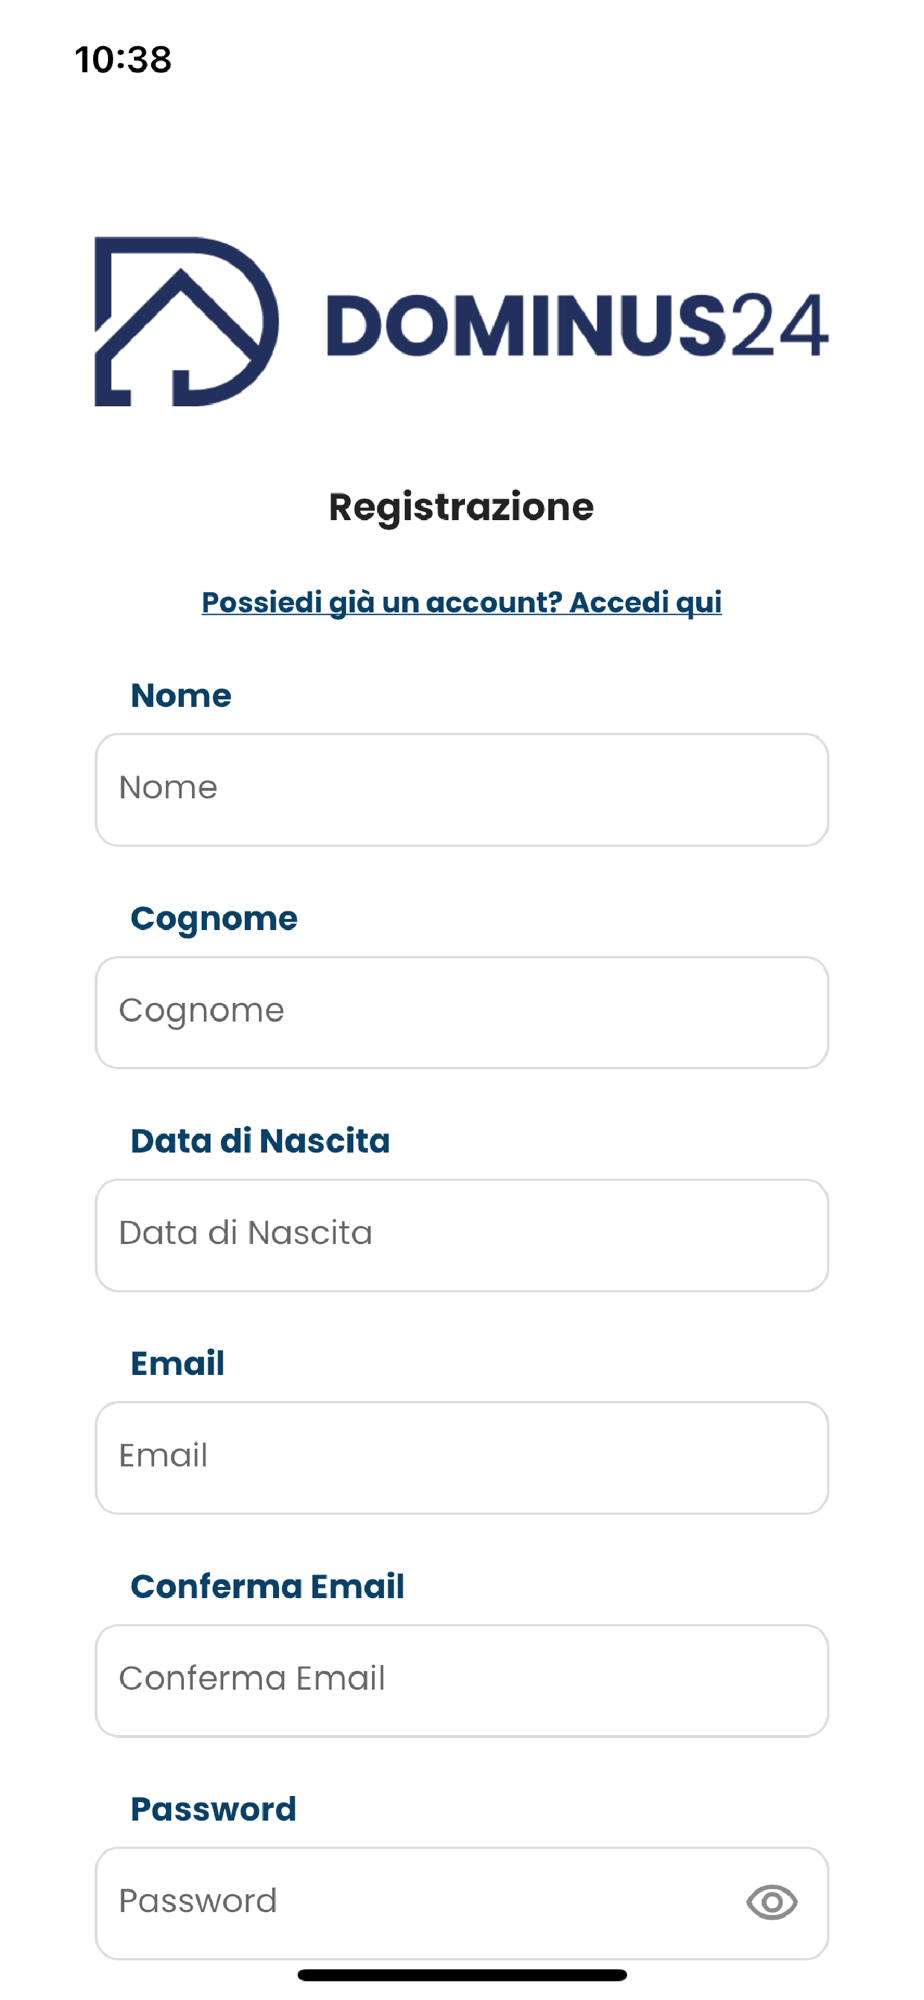Select the Cognome text field
This screenshot has height=2000, width=924.
(x=462, y=1013)
